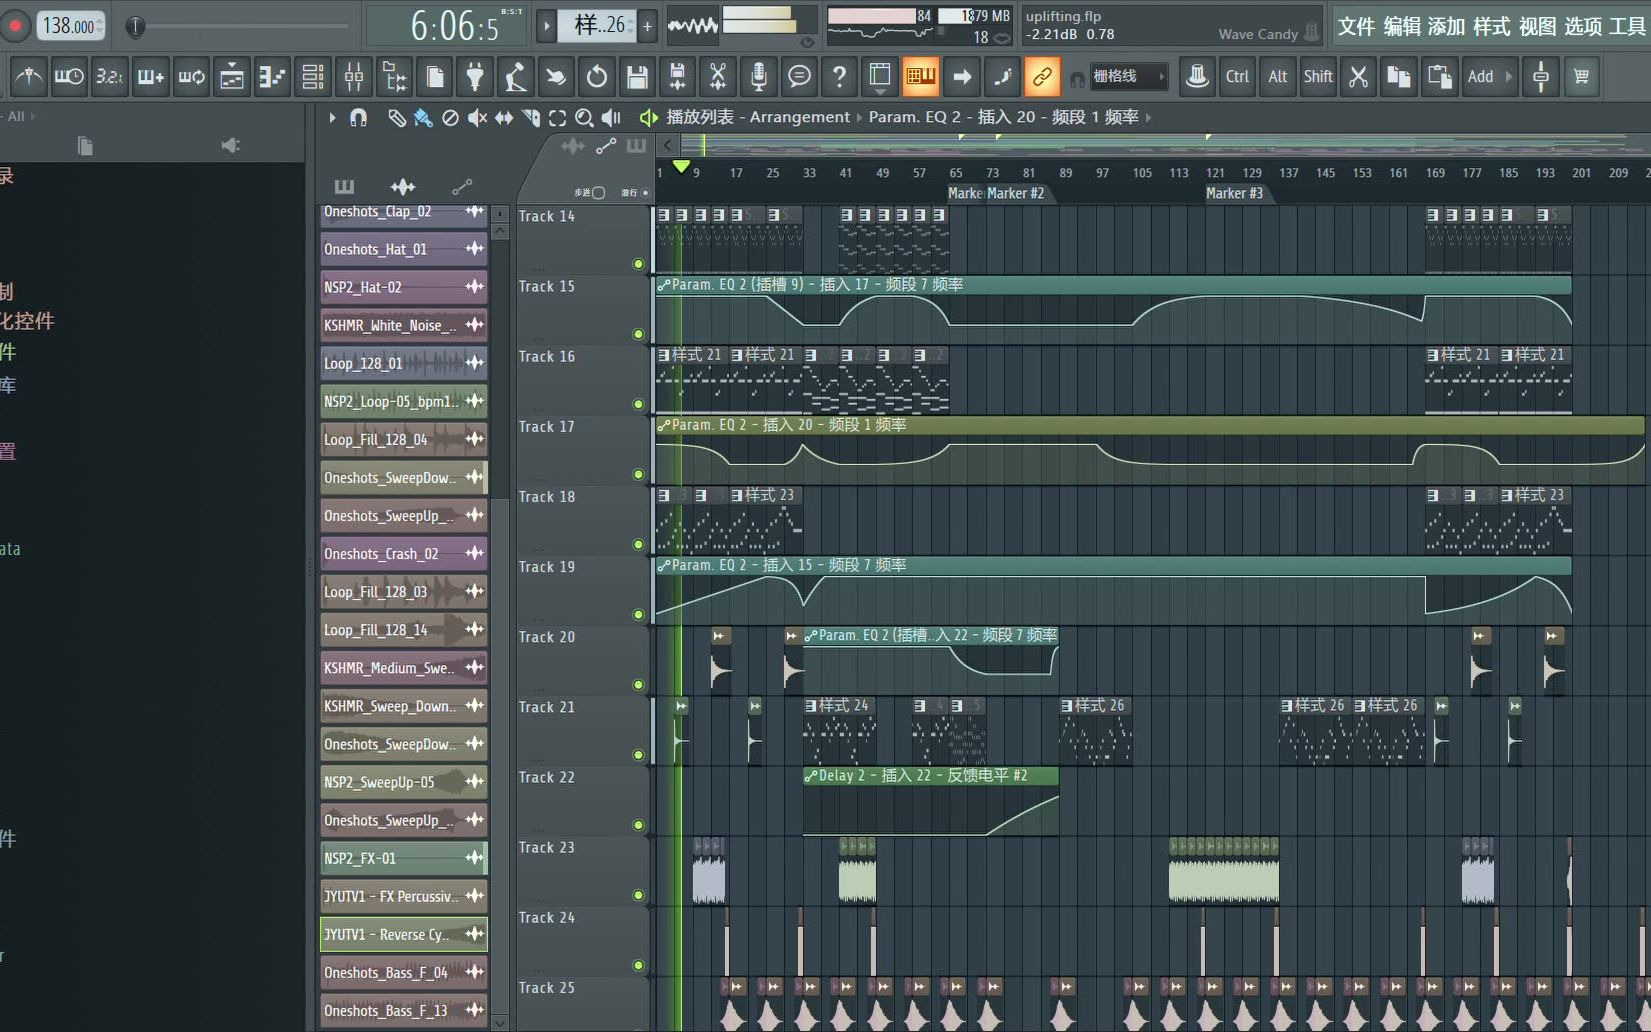Open the plugin picker plug icon
Image resolution: width=1651 pixels, height=1032 pixels.
point(475,76)
